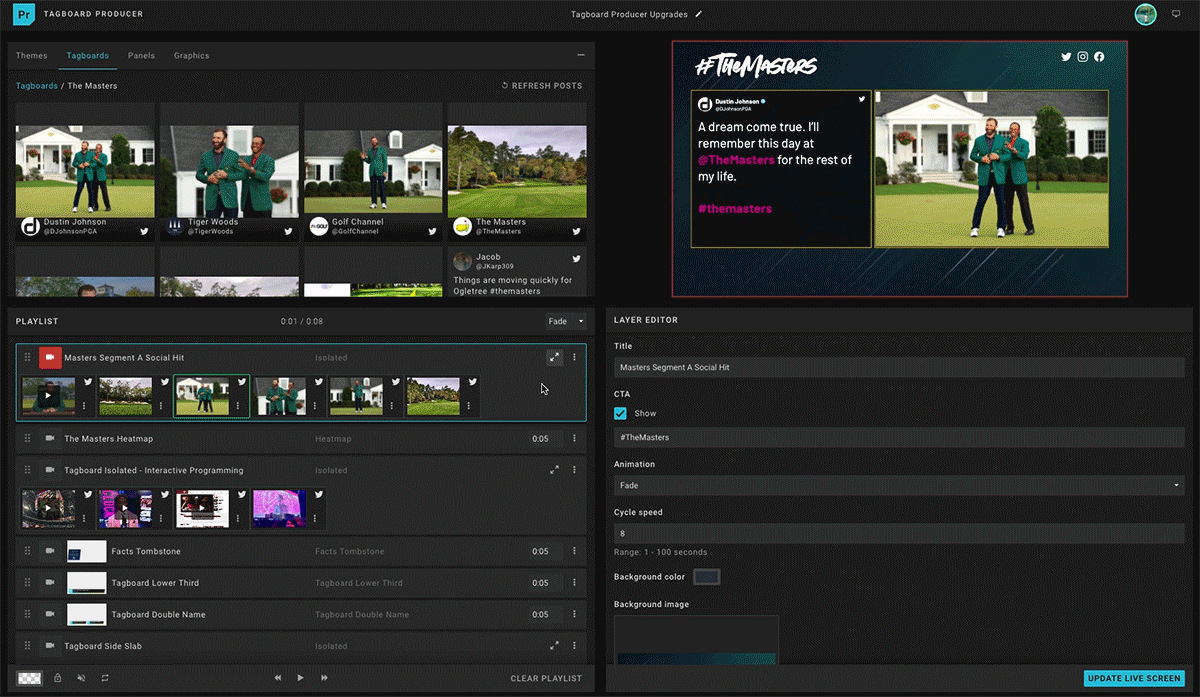The height and width of the screenshot is (697, 1200).
Task: Go to the Graphics tab
Action: (191, 56)
